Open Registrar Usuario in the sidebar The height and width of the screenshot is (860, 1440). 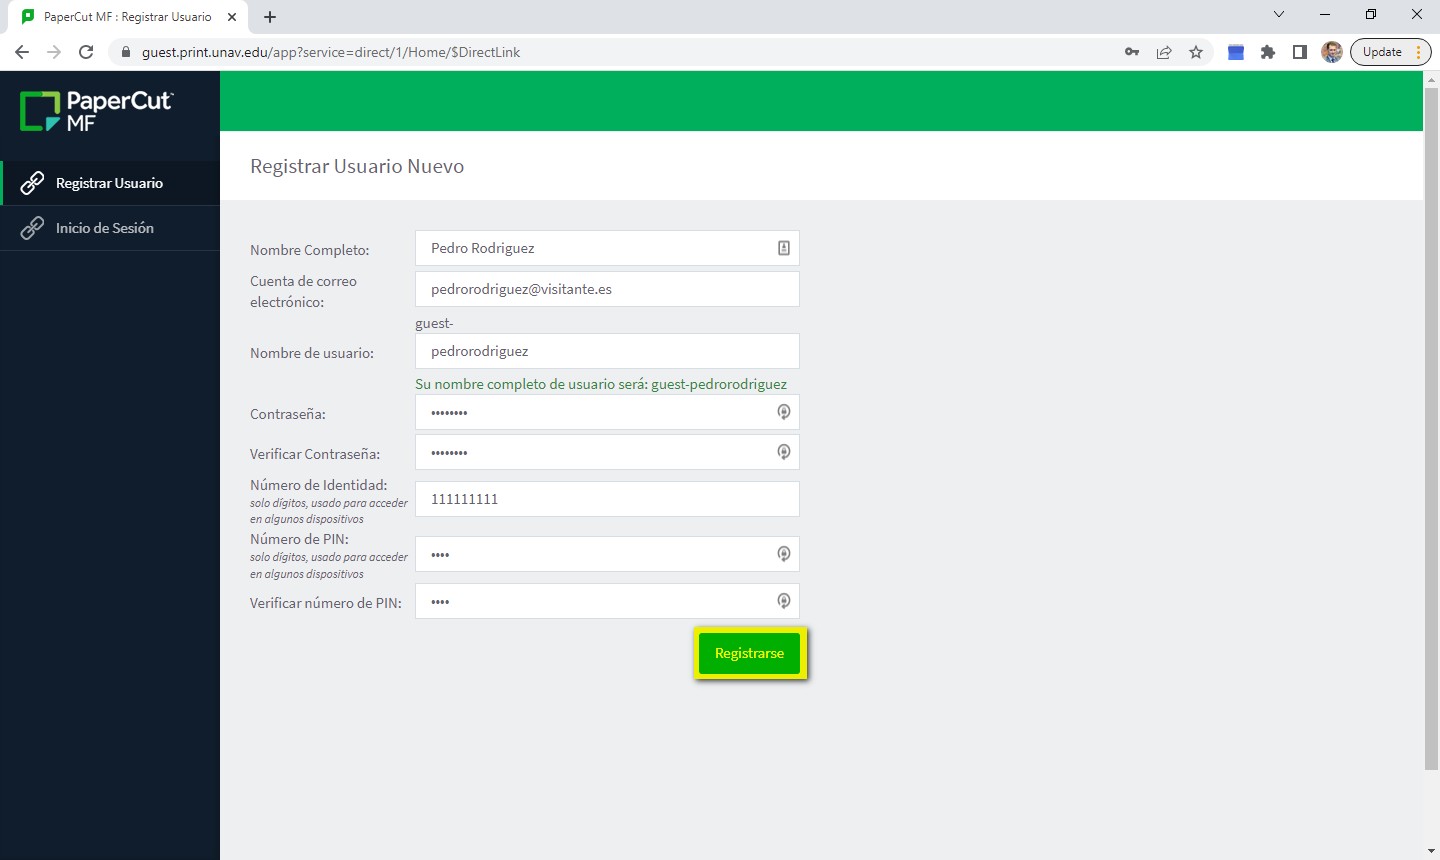click(109, 183)
